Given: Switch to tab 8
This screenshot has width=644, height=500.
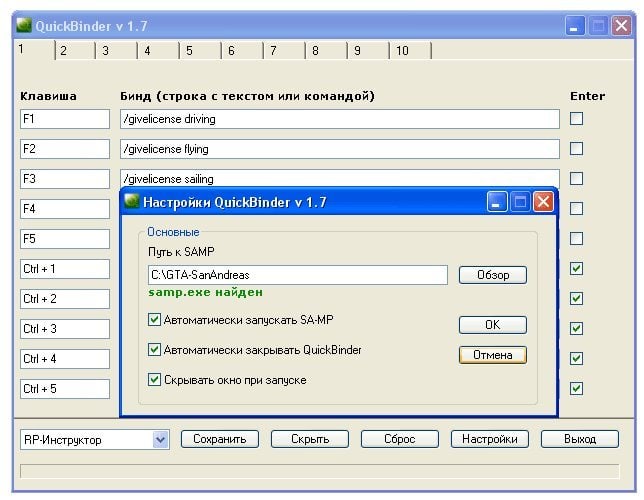Looking at the screenshot, I should click(x=326, y=51).
